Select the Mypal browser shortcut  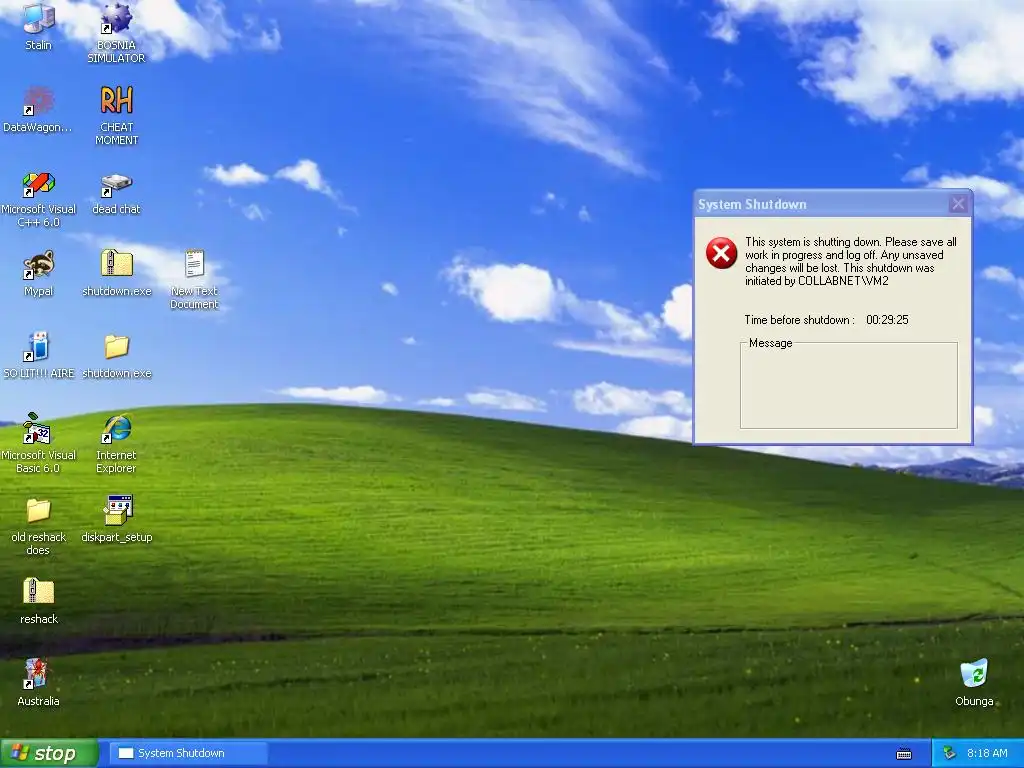39,273
